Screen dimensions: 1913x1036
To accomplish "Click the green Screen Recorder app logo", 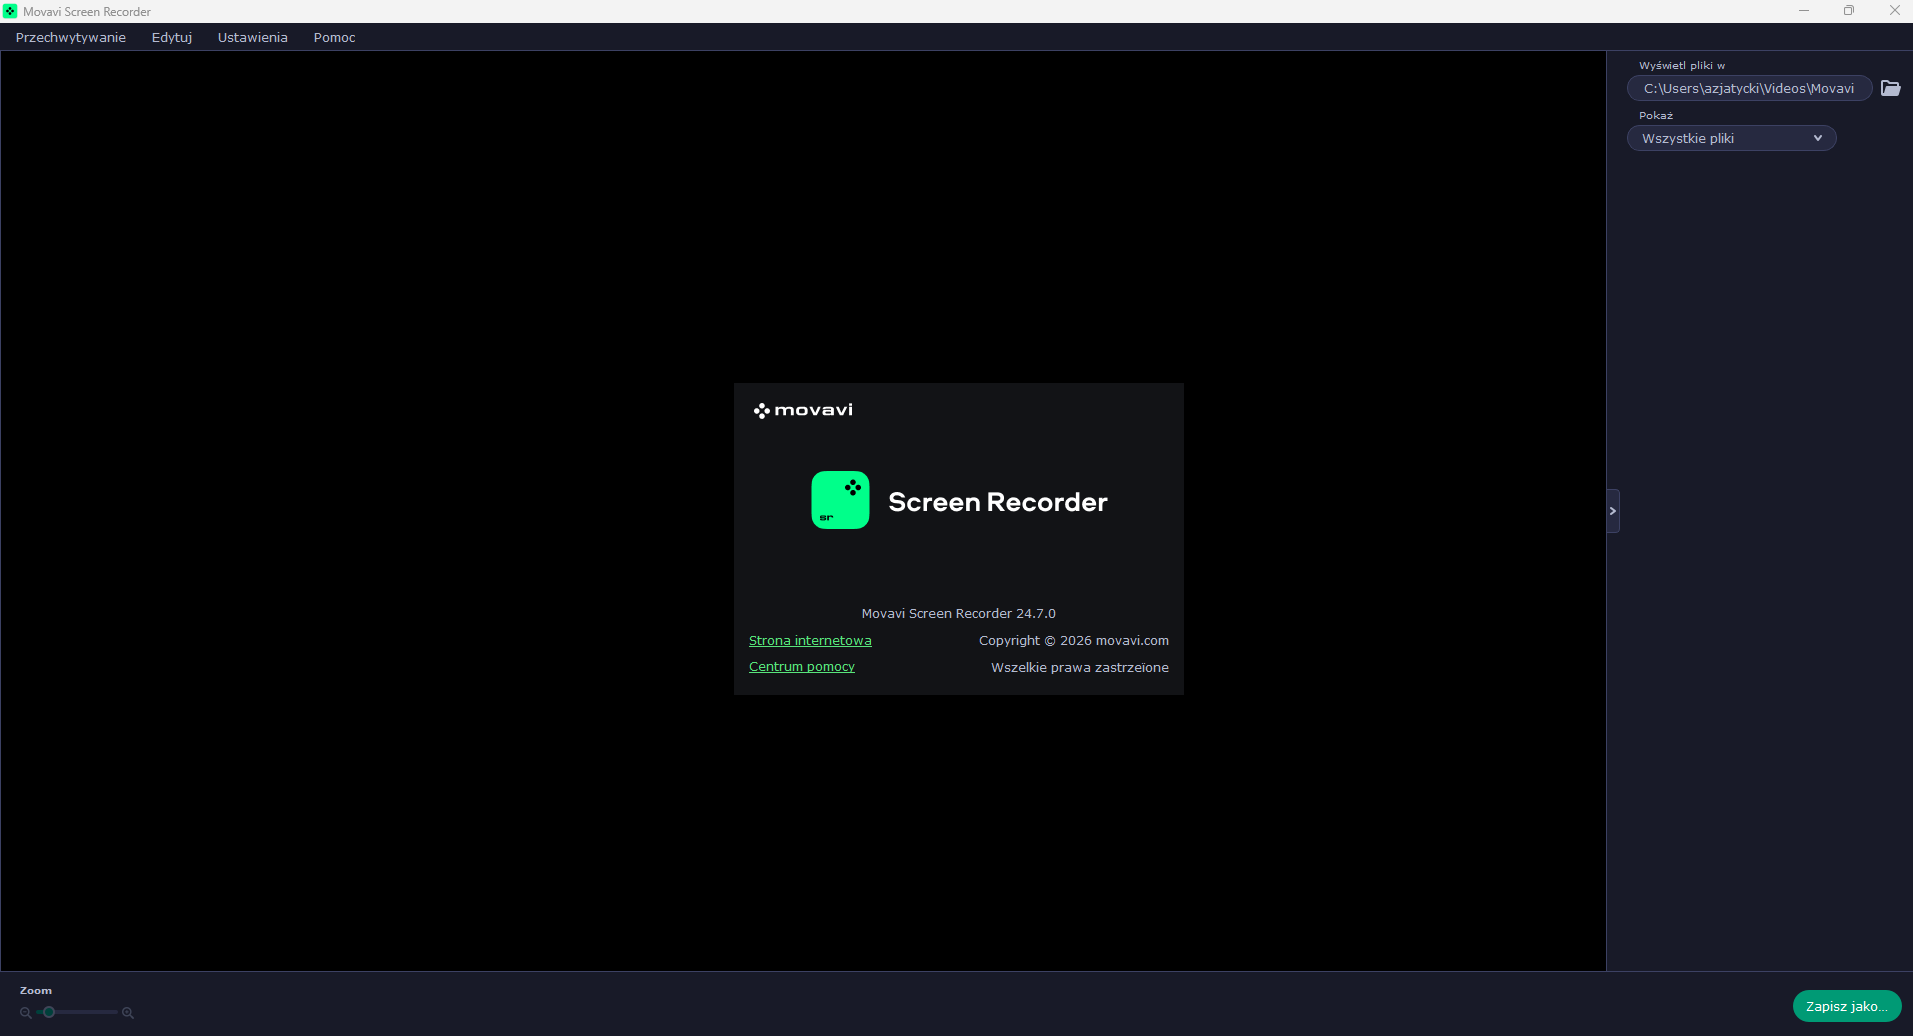I will pos(840,500).
